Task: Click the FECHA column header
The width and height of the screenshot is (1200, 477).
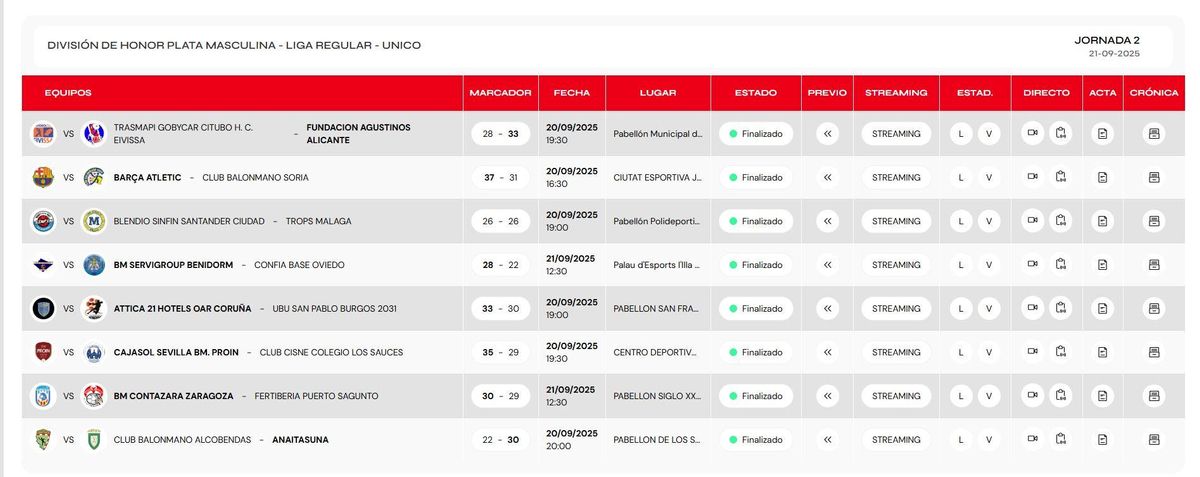Action: pyautogui.click(x=572, y=93)
